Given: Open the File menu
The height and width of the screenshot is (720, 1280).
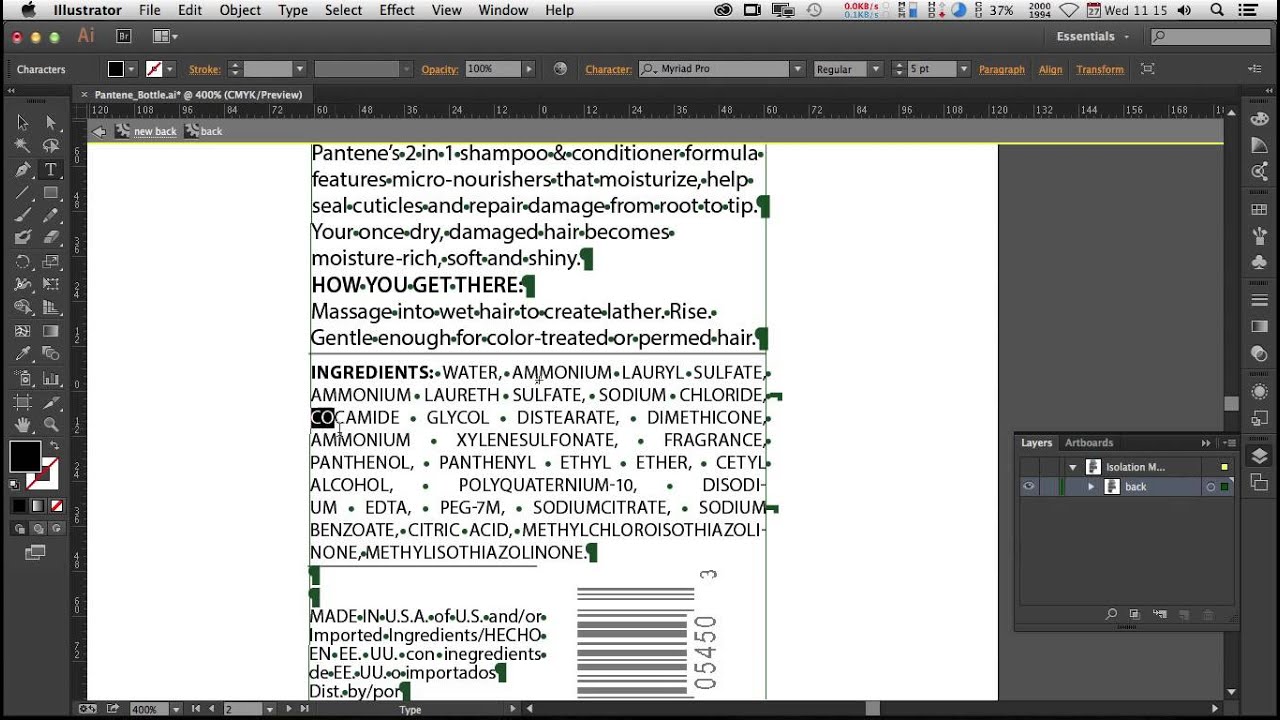Looking at the screenshot, I should click(x=150, y=10).
